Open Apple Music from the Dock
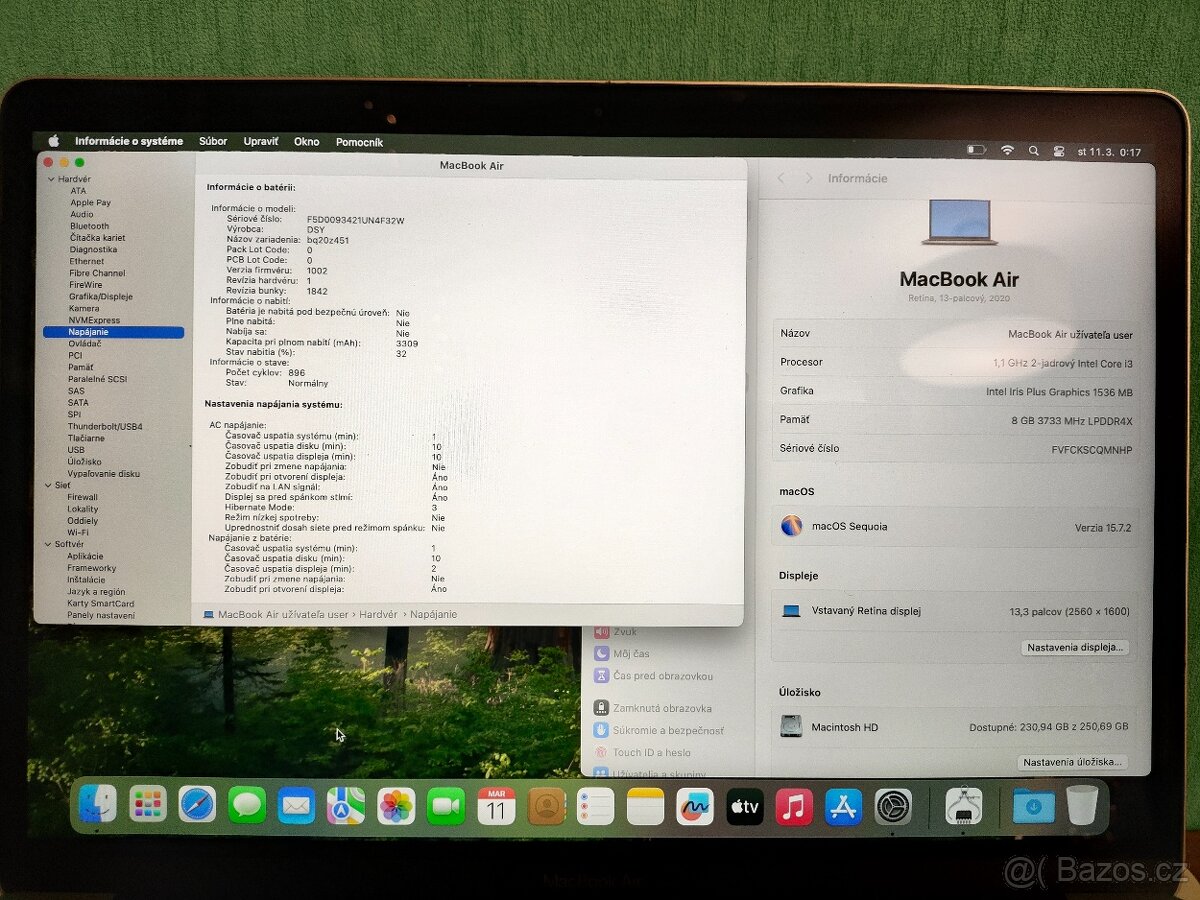This screenshot has width=1200, height=900. tap(794, 805)
